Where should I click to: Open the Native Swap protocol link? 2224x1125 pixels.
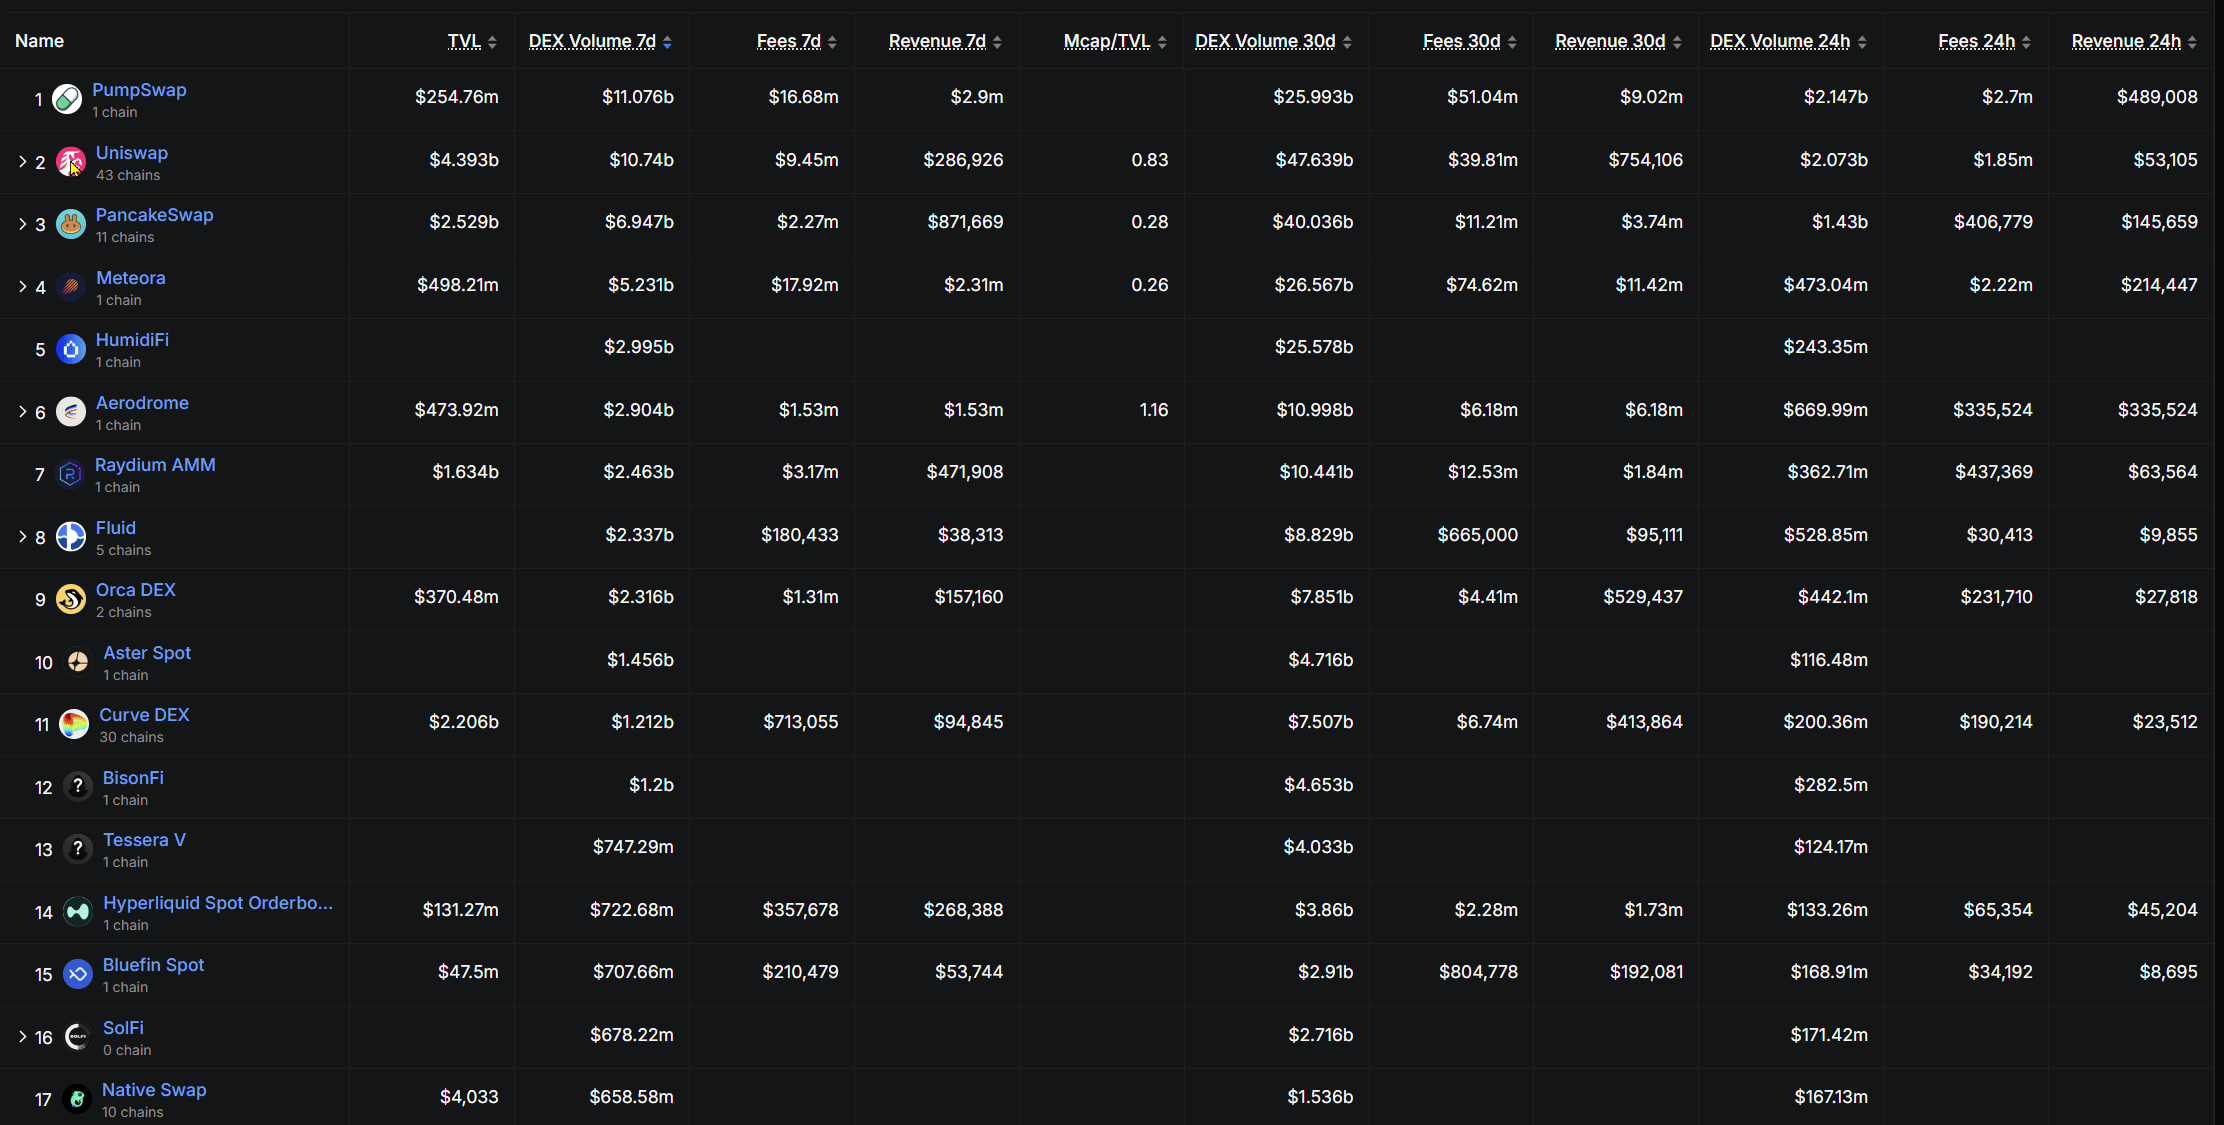154,1090
